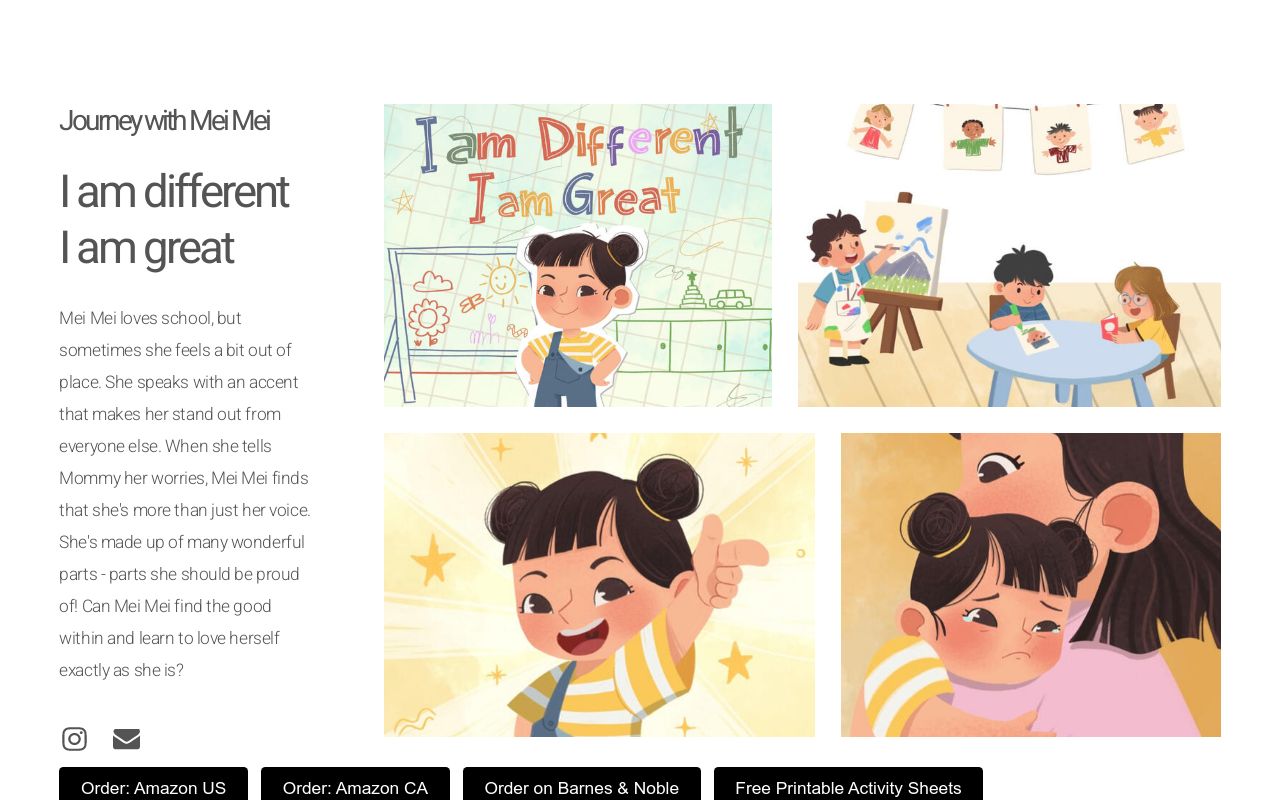Screen dimensions: 1280x800
Task: View the mommy hugging Mei Mei image
Action: (1031, 585)
